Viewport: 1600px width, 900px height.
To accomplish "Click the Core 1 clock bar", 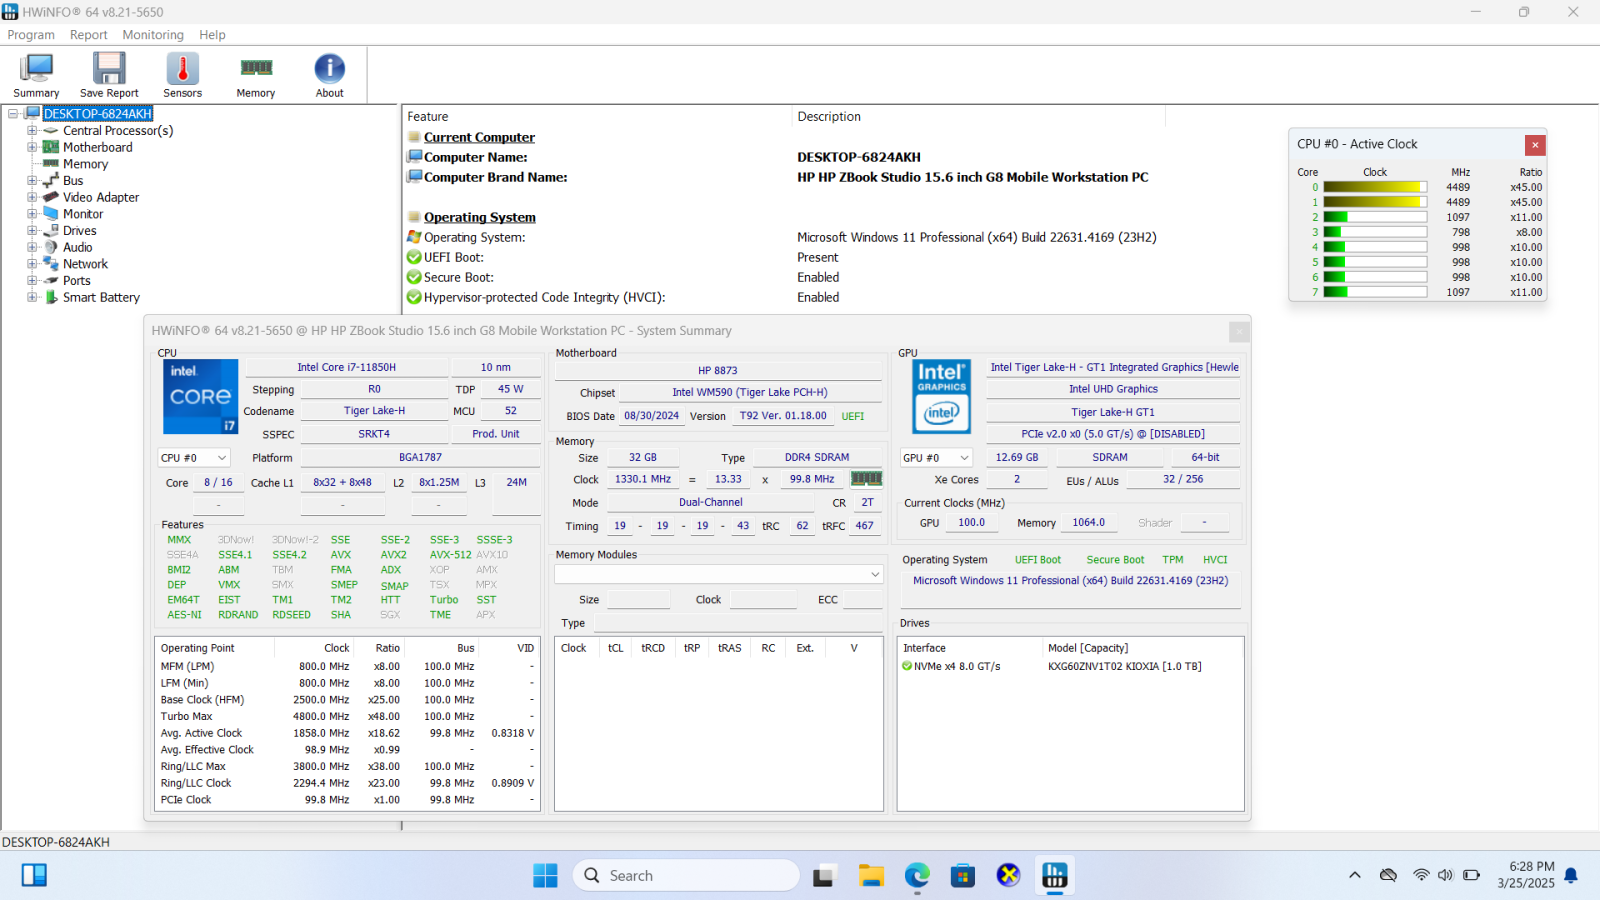I will click(1375, 202).
